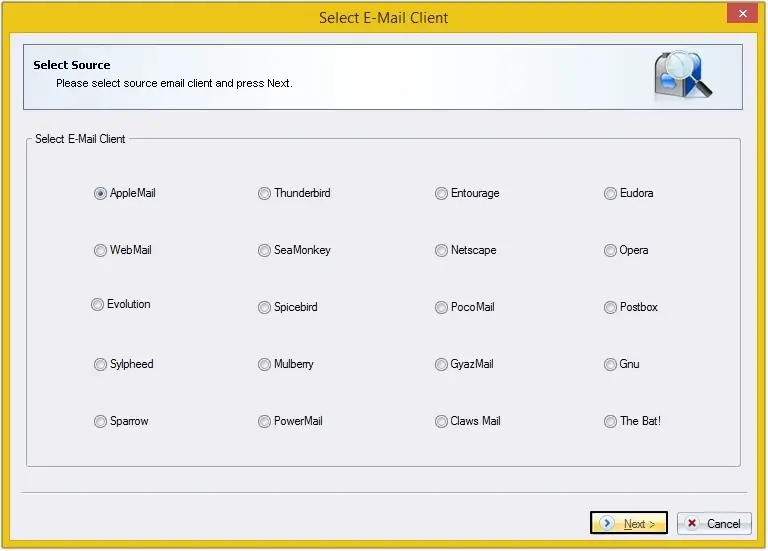Cancel the email client selection
This screenshot has height=551, width=768.
[x=714, y=523]
